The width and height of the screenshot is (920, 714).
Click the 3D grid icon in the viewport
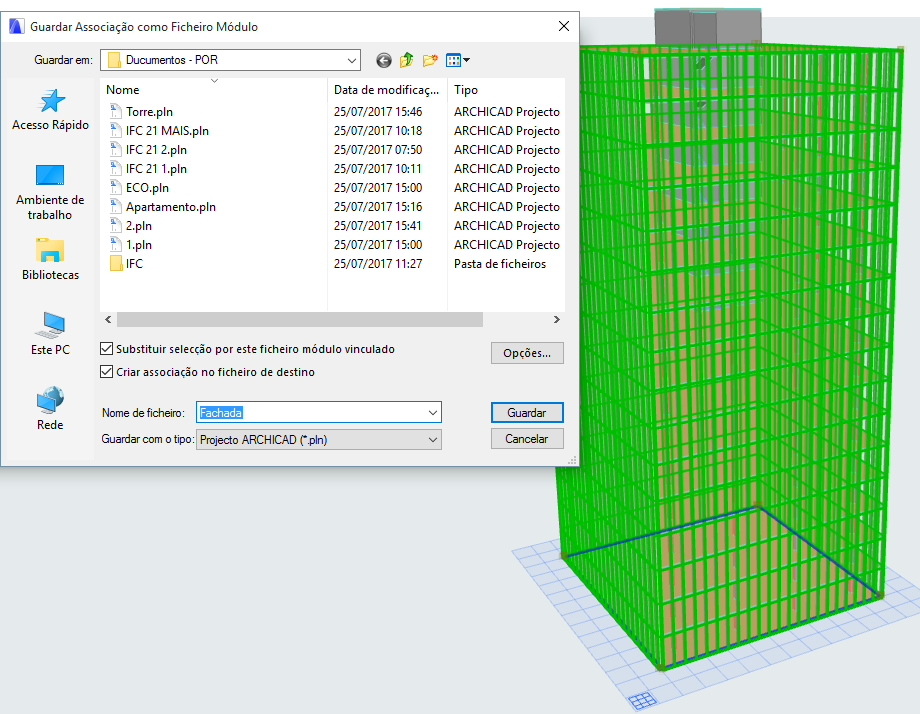click(x=642, y=699)
